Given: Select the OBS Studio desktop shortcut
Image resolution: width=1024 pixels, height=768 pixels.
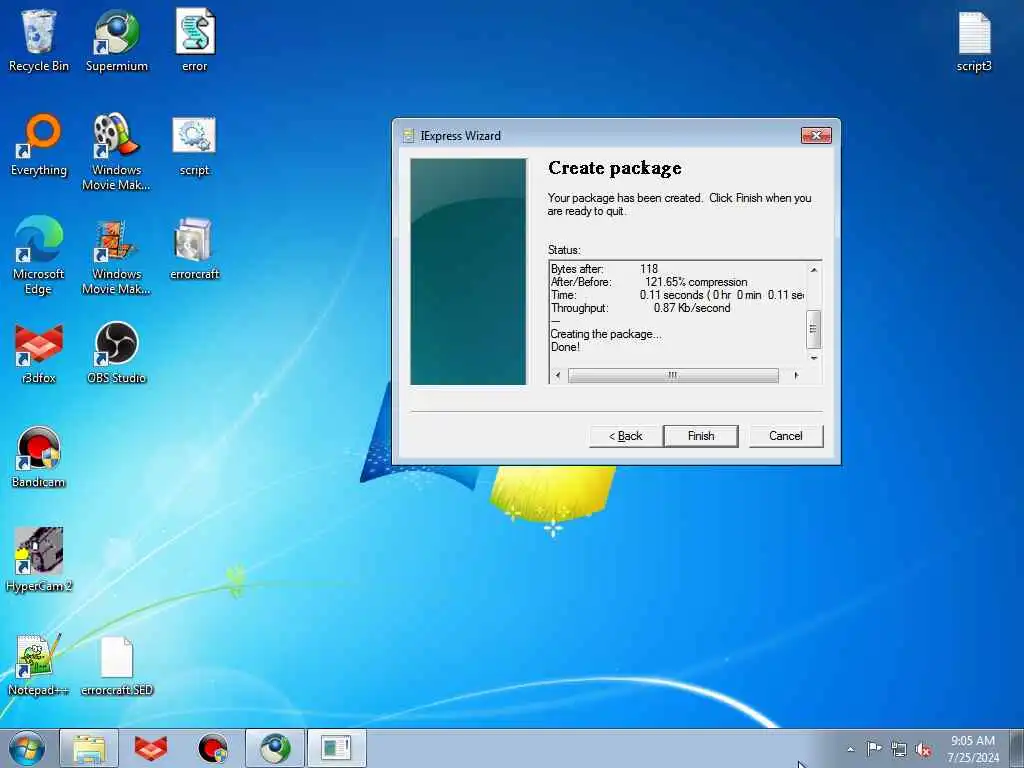Looking at the screenshot, I should [116, 353].
